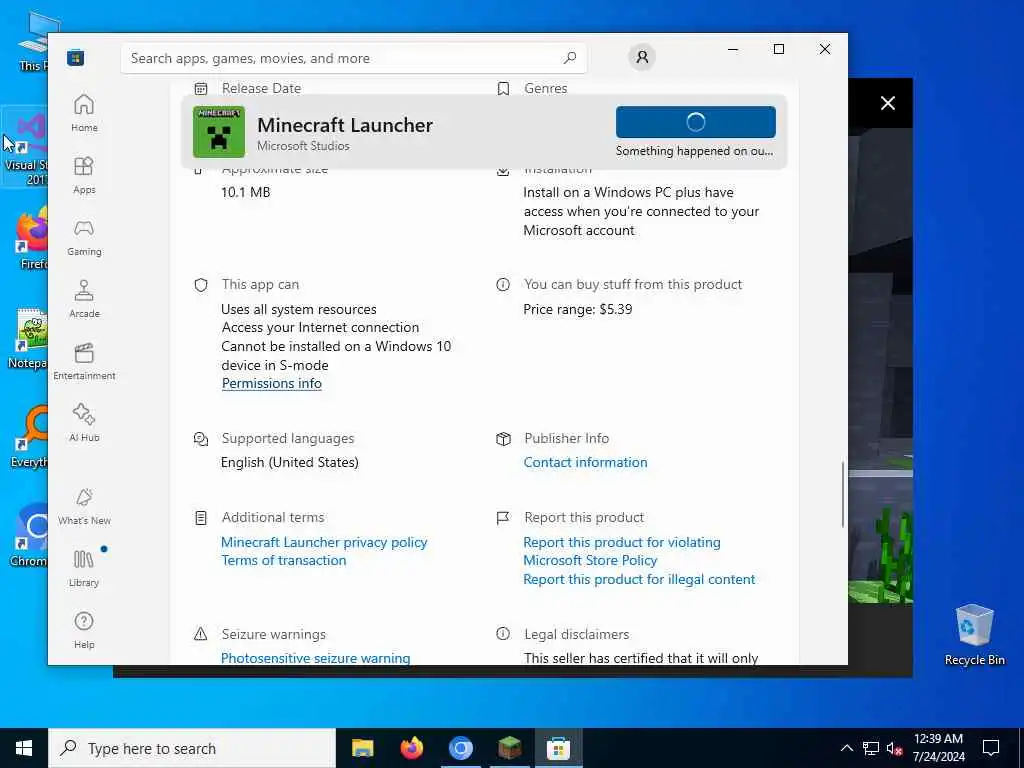
Task: Open the user account profile icon
Action: click(642, 57)
